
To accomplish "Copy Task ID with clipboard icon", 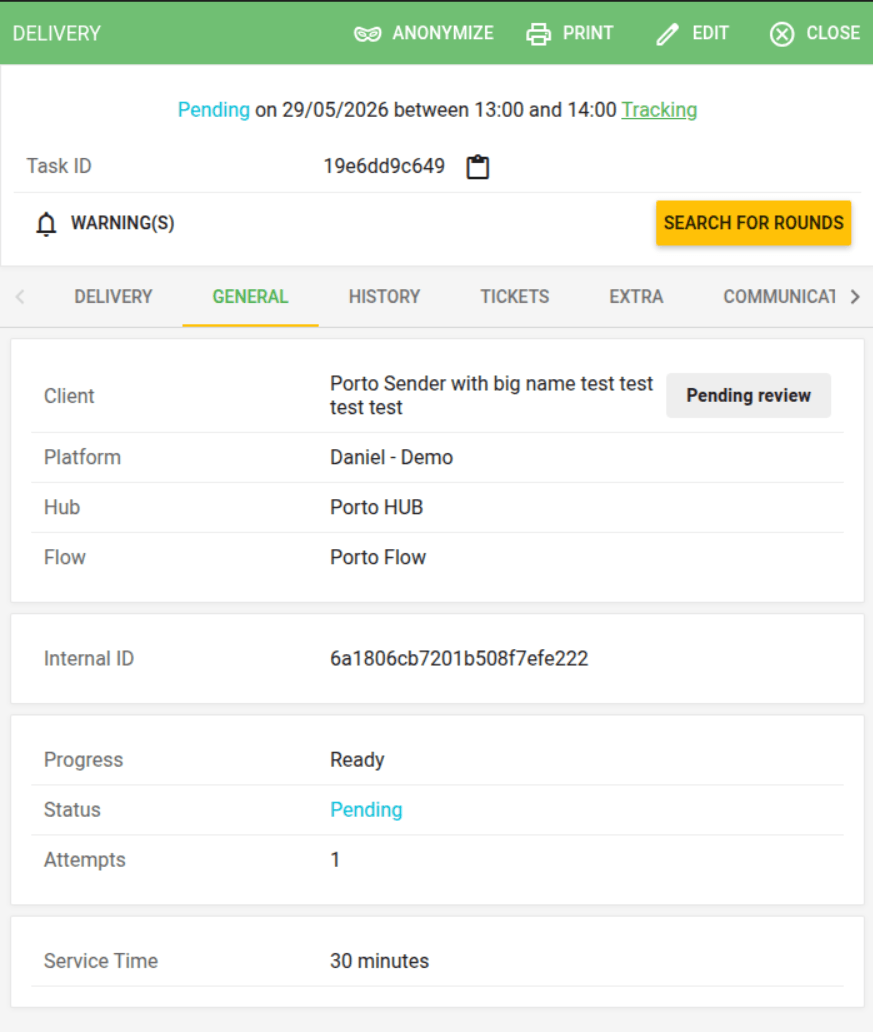I will coord(477,167).
